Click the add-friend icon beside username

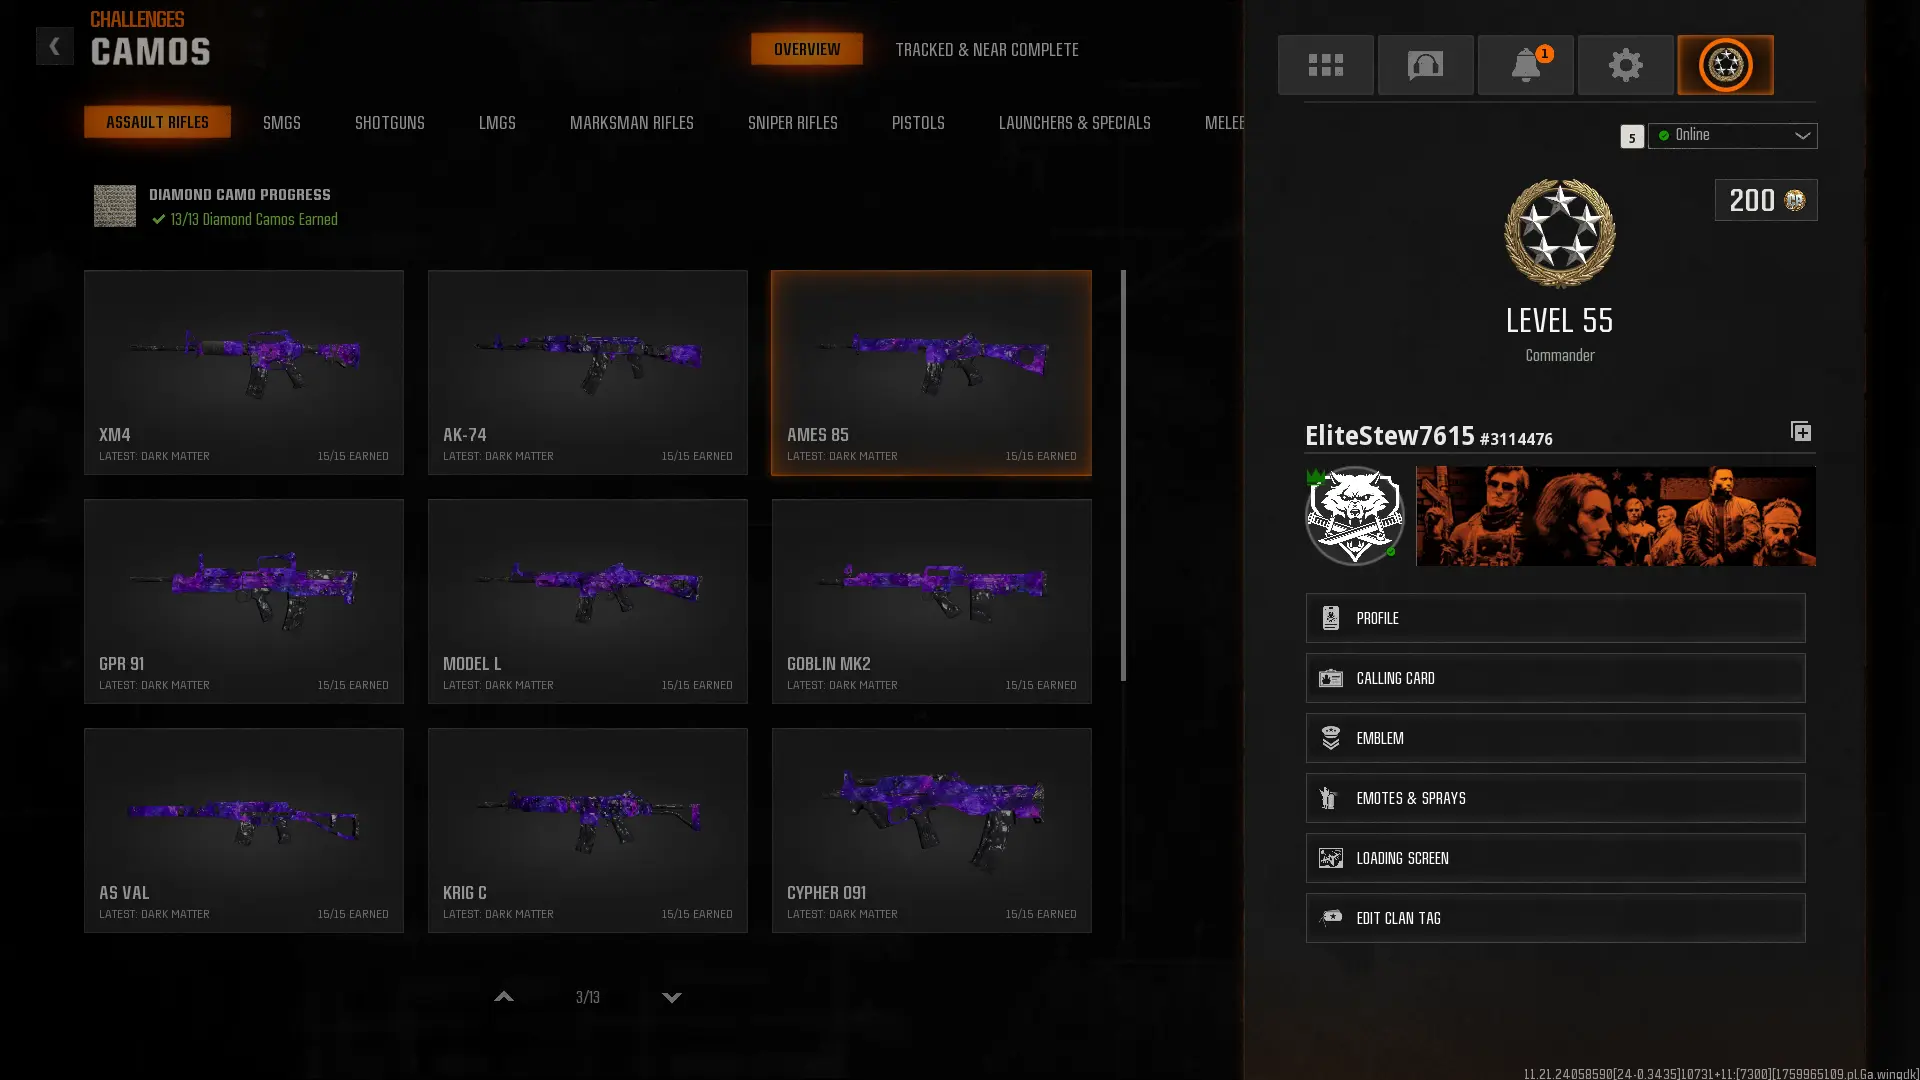coord(1800,432)
